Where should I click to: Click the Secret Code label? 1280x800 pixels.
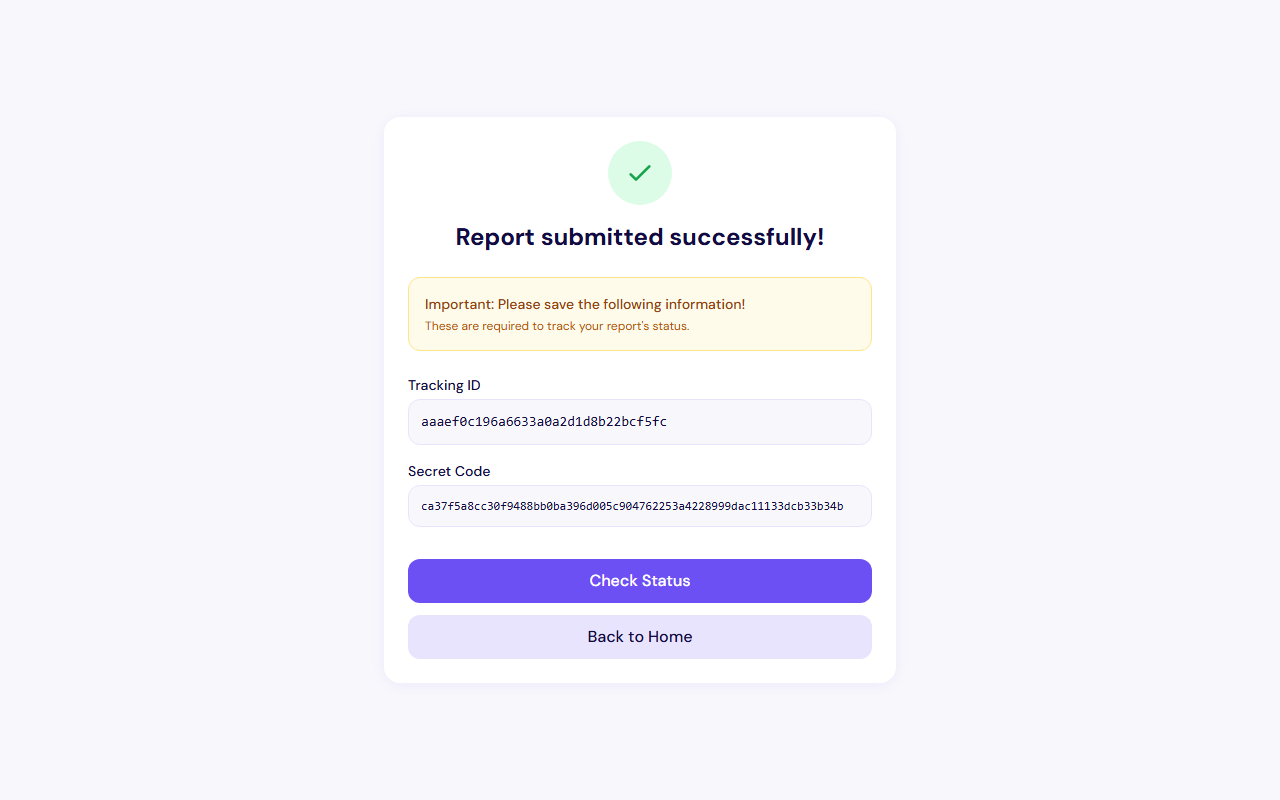click(449, 471)
